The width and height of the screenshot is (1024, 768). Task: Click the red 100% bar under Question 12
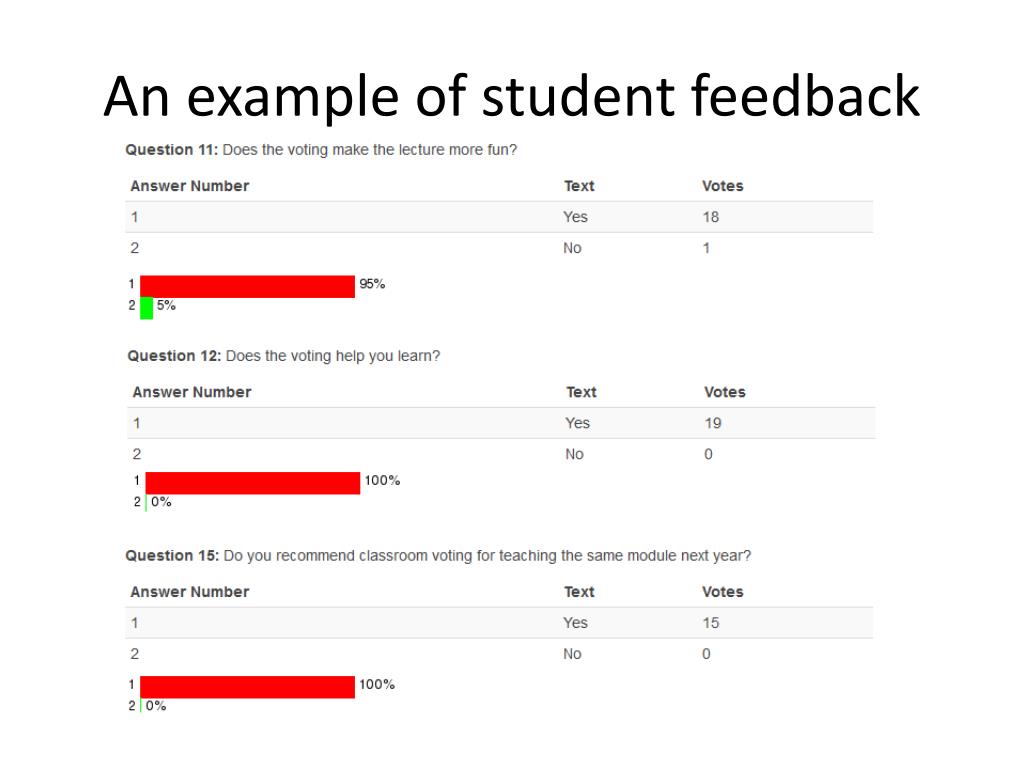pyautogui.click(x=253, y=483)
